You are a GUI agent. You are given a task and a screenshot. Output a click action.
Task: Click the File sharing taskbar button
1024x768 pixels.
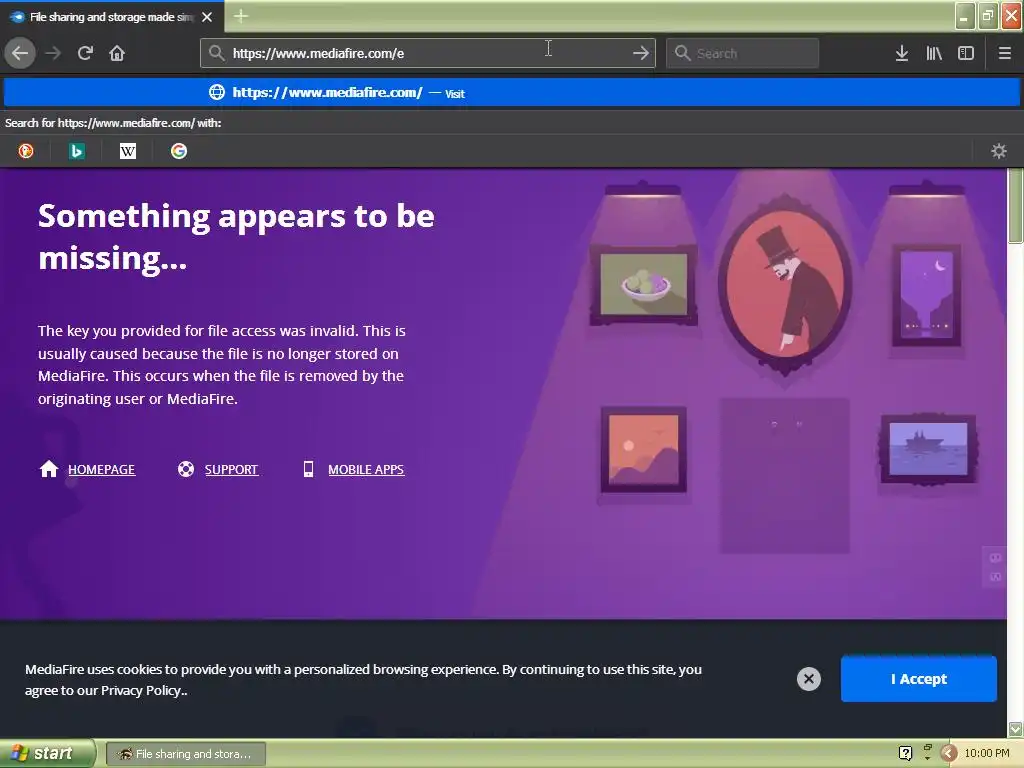click(x=185, y=754)
